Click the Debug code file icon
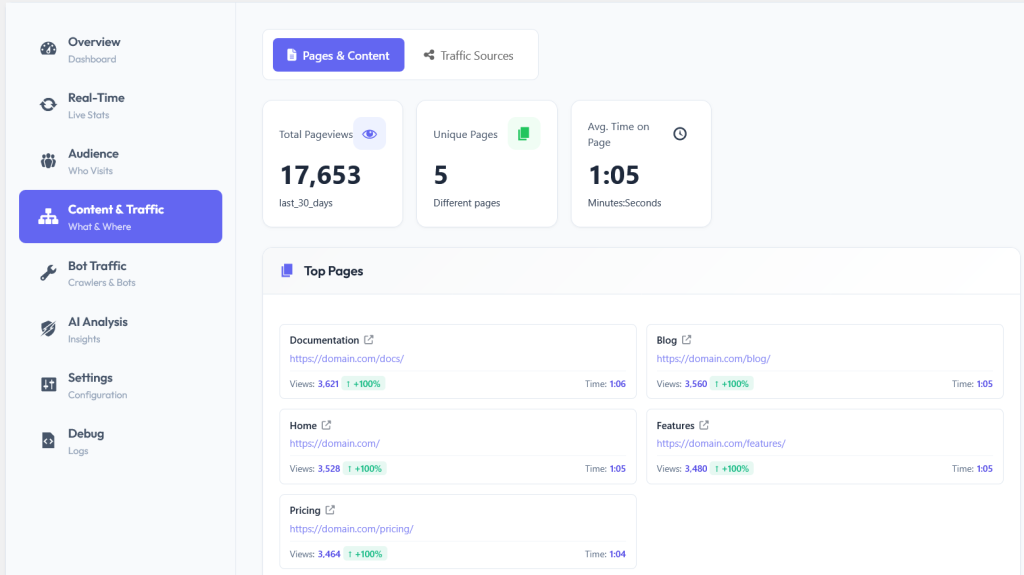This screenshot has height=575, width=1024. (48, 440)
